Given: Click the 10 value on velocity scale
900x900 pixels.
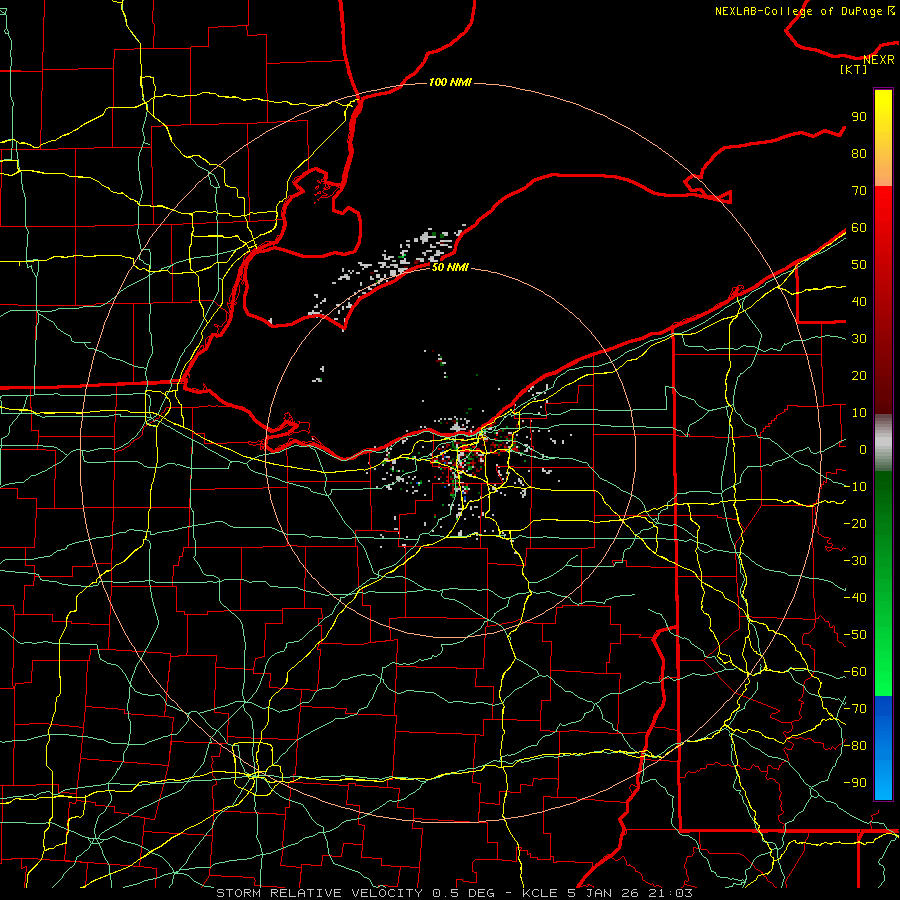Looking at the screenshot, I should click(859, 413).
